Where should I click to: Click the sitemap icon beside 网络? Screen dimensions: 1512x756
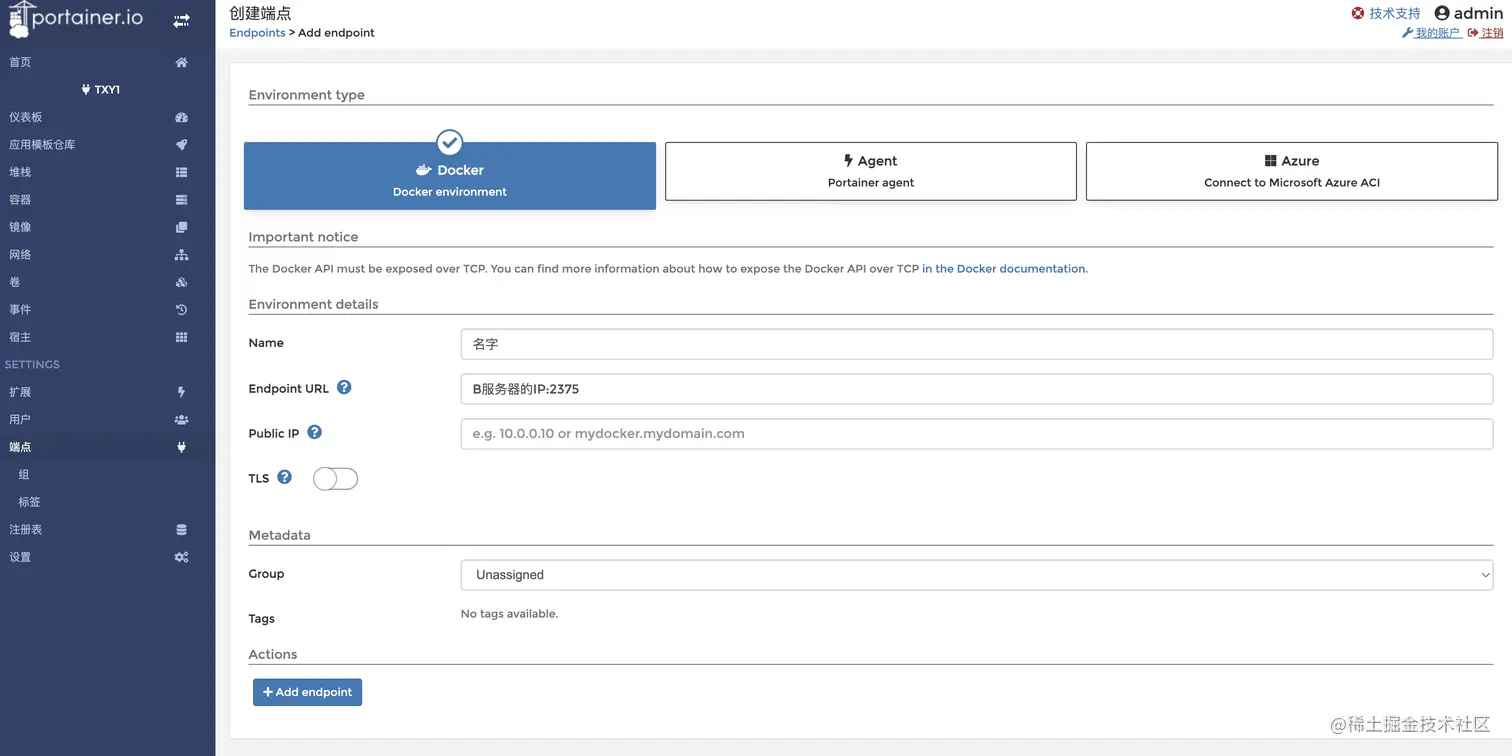coord(181,254)
